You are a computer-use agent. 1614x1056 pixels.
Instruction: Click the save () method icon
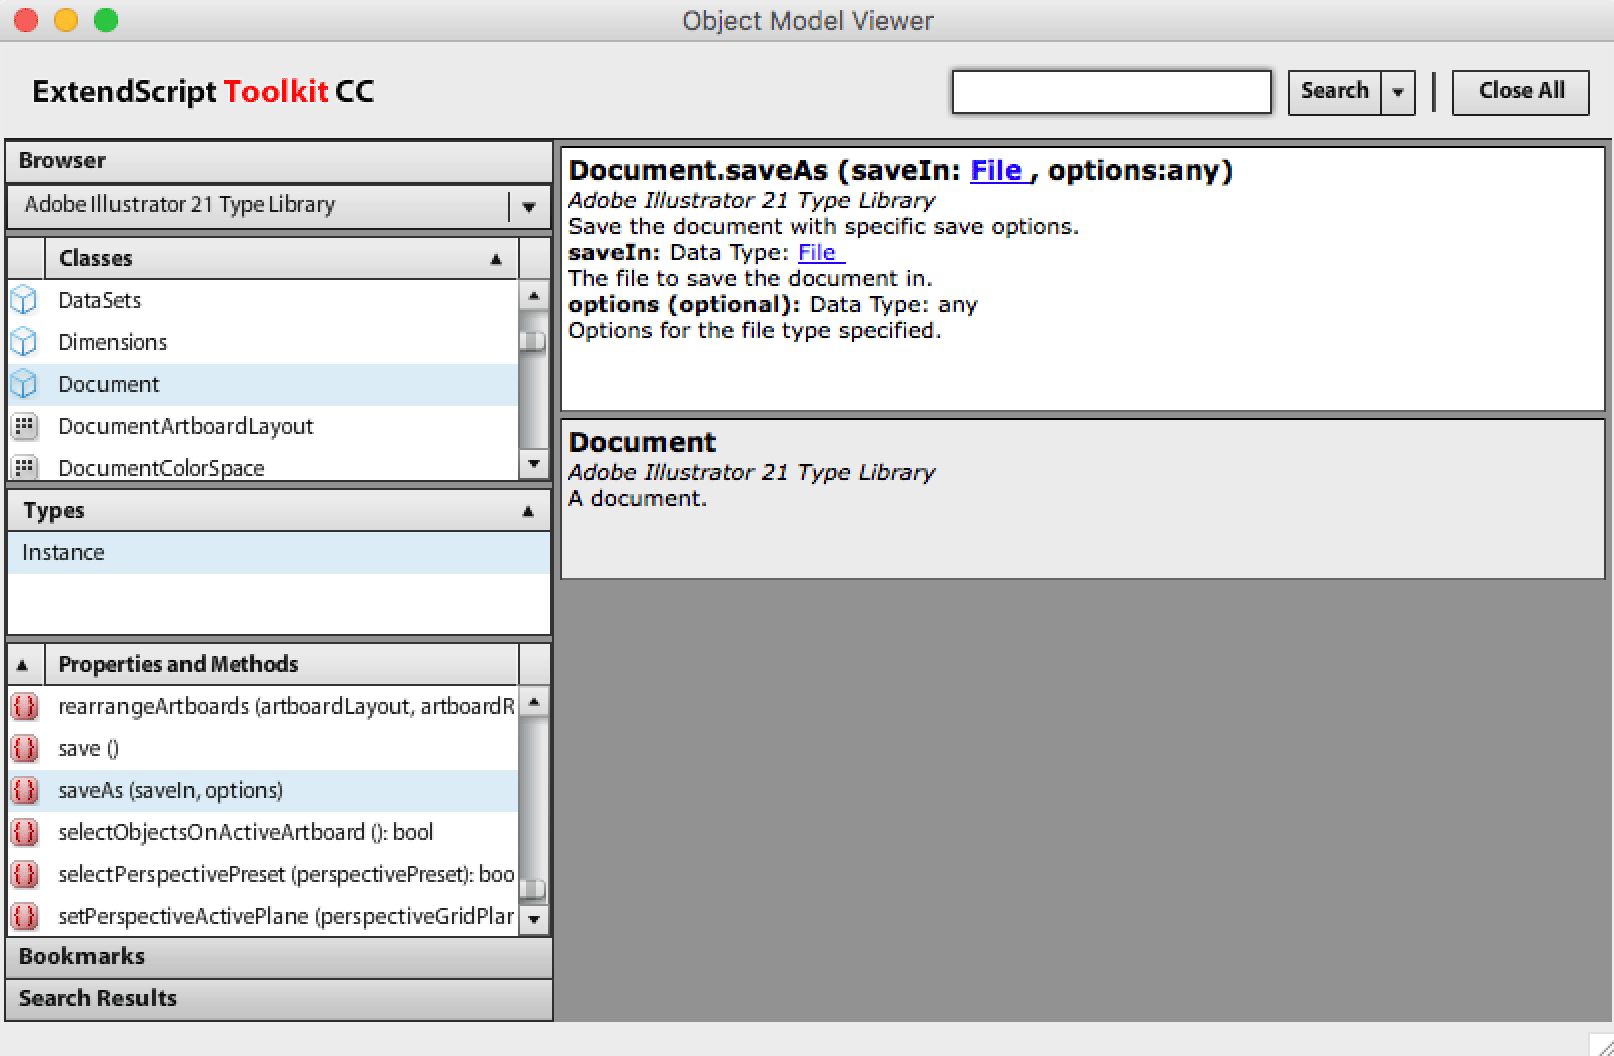tap(24, 748)
